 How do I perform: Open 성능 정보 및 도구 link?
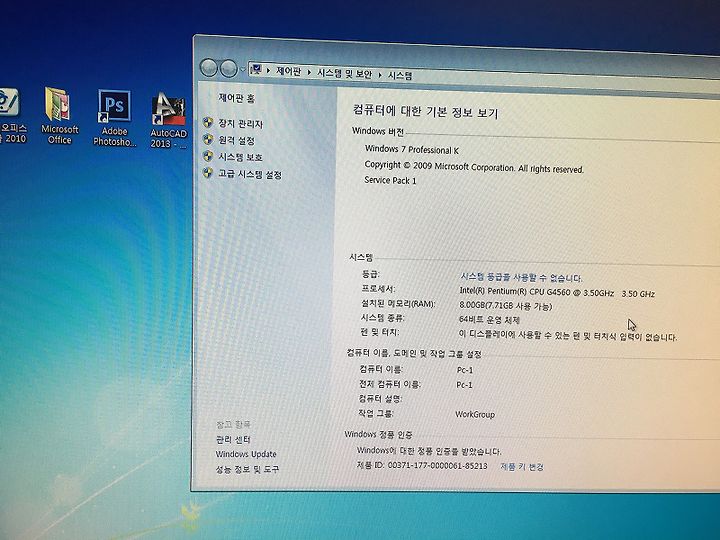tap(247, 469)
